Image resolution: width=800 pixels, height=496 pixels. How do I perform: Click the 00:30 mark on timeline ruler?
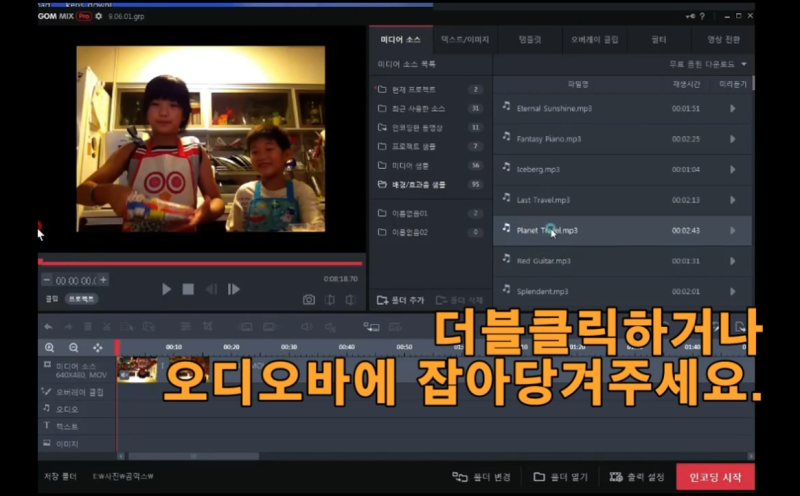289,347
